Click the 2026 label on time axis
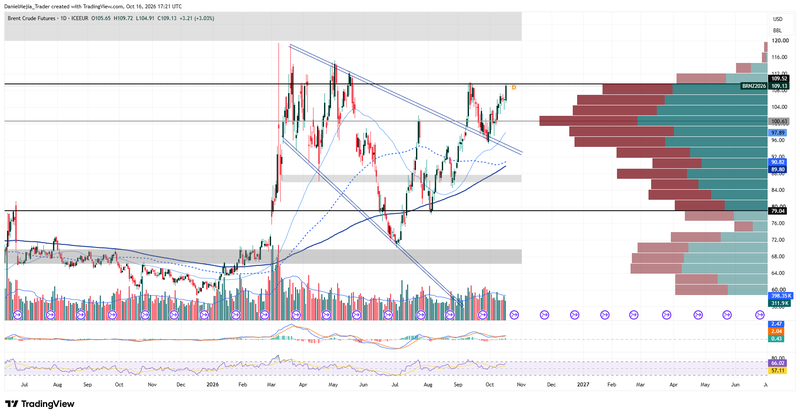This screenshot has width=800, height=417. pyautogui.click(x=213, y=384)
